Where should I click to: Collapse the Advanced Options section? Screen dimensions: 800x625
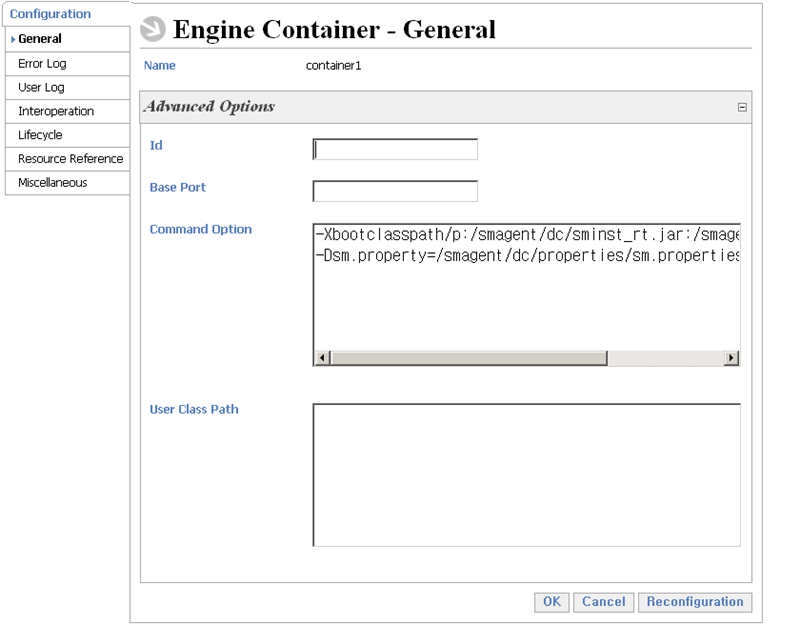[742, 107]
